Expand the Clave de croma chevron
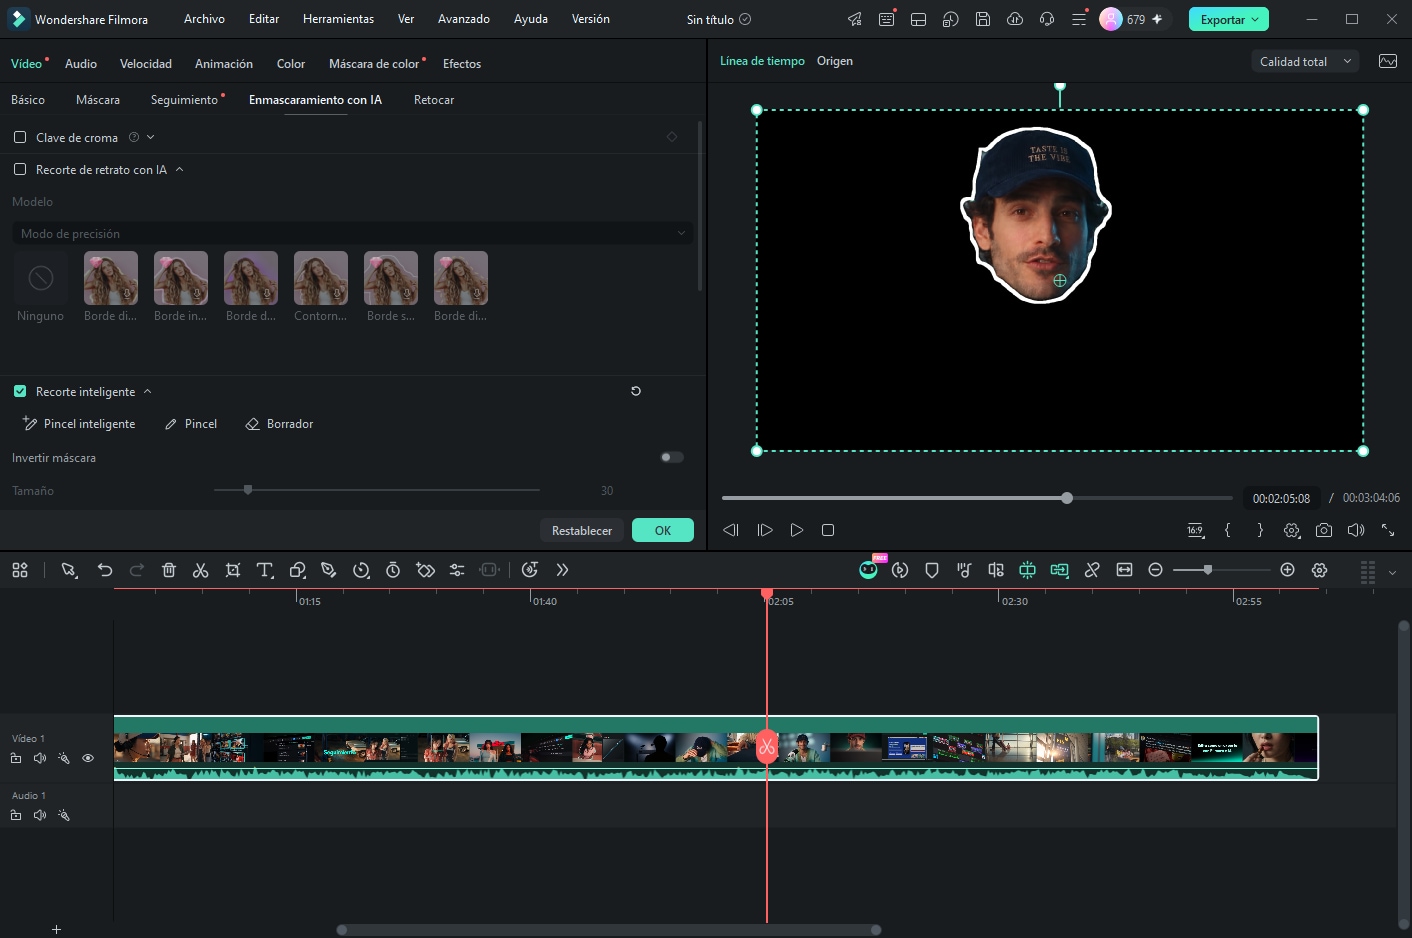This screenshot has width=1412, height=938. tap(151, 137)
